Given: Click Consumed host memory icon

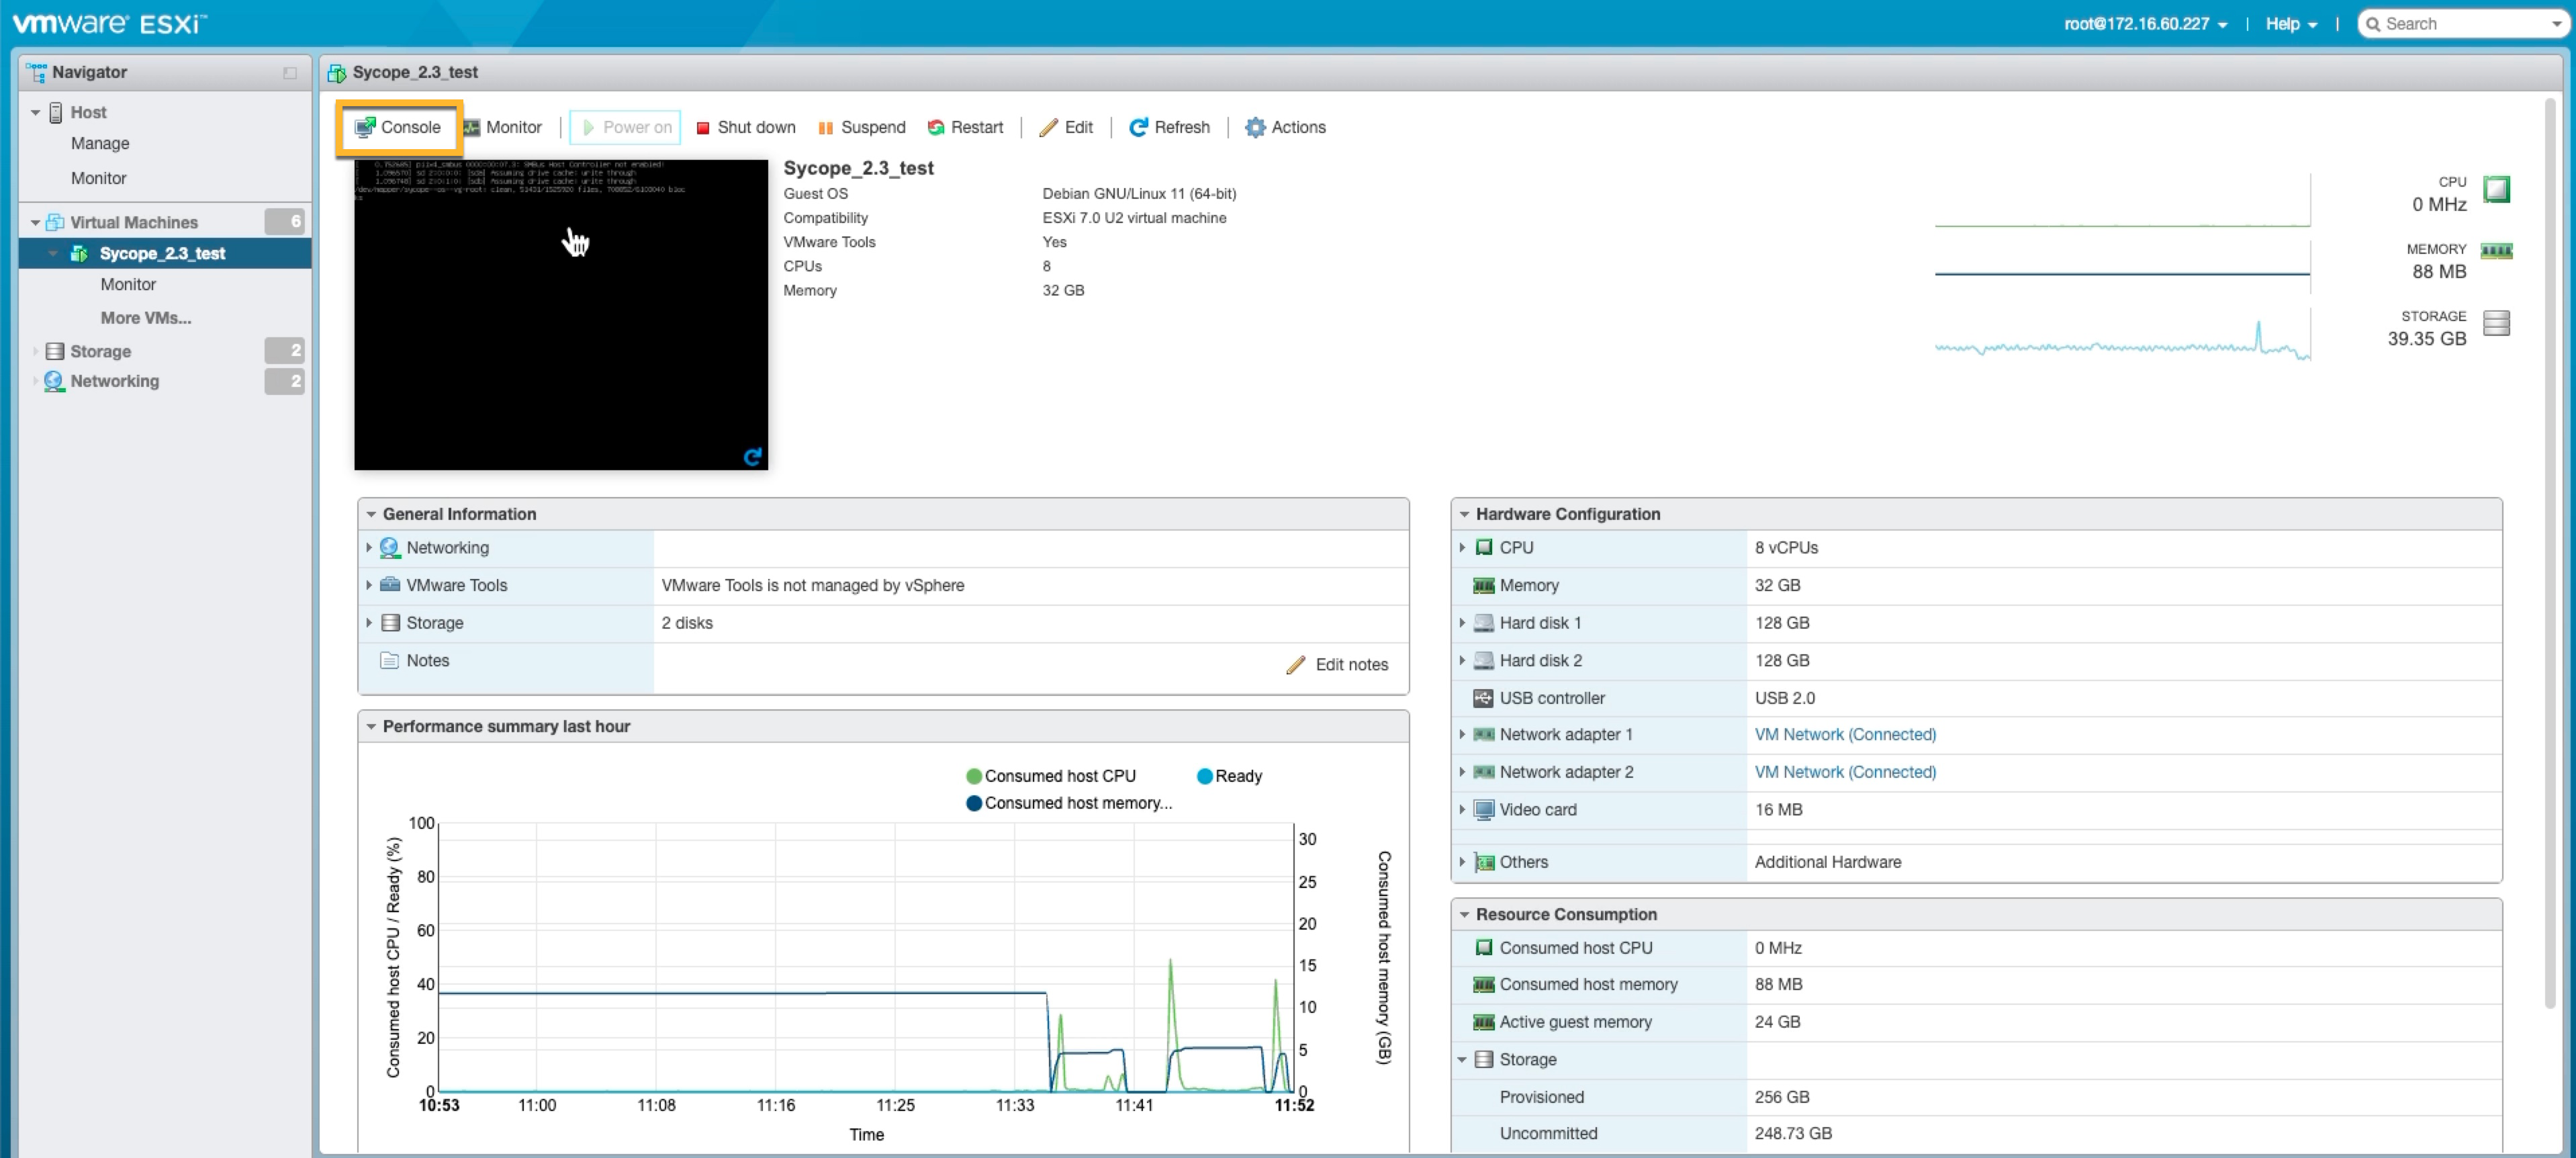Looking at the screenshot, I should (1483, 985).
